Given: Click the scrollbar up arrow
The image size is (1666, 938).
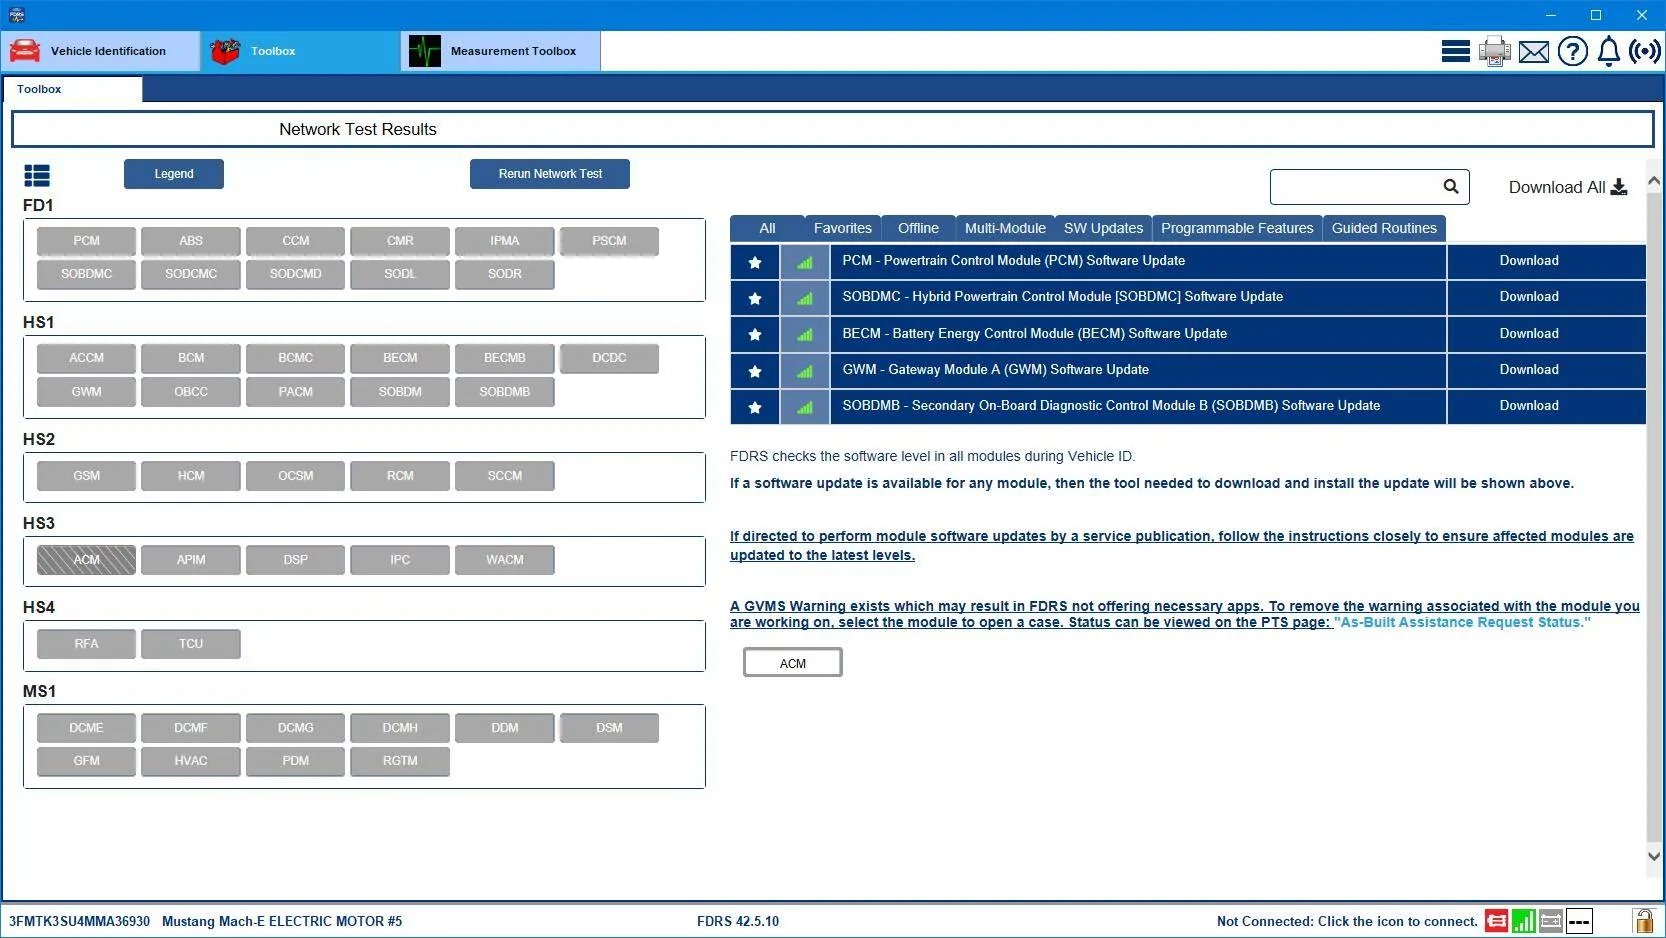Looking at the screenshot, I should click(x=1654, y=182).
